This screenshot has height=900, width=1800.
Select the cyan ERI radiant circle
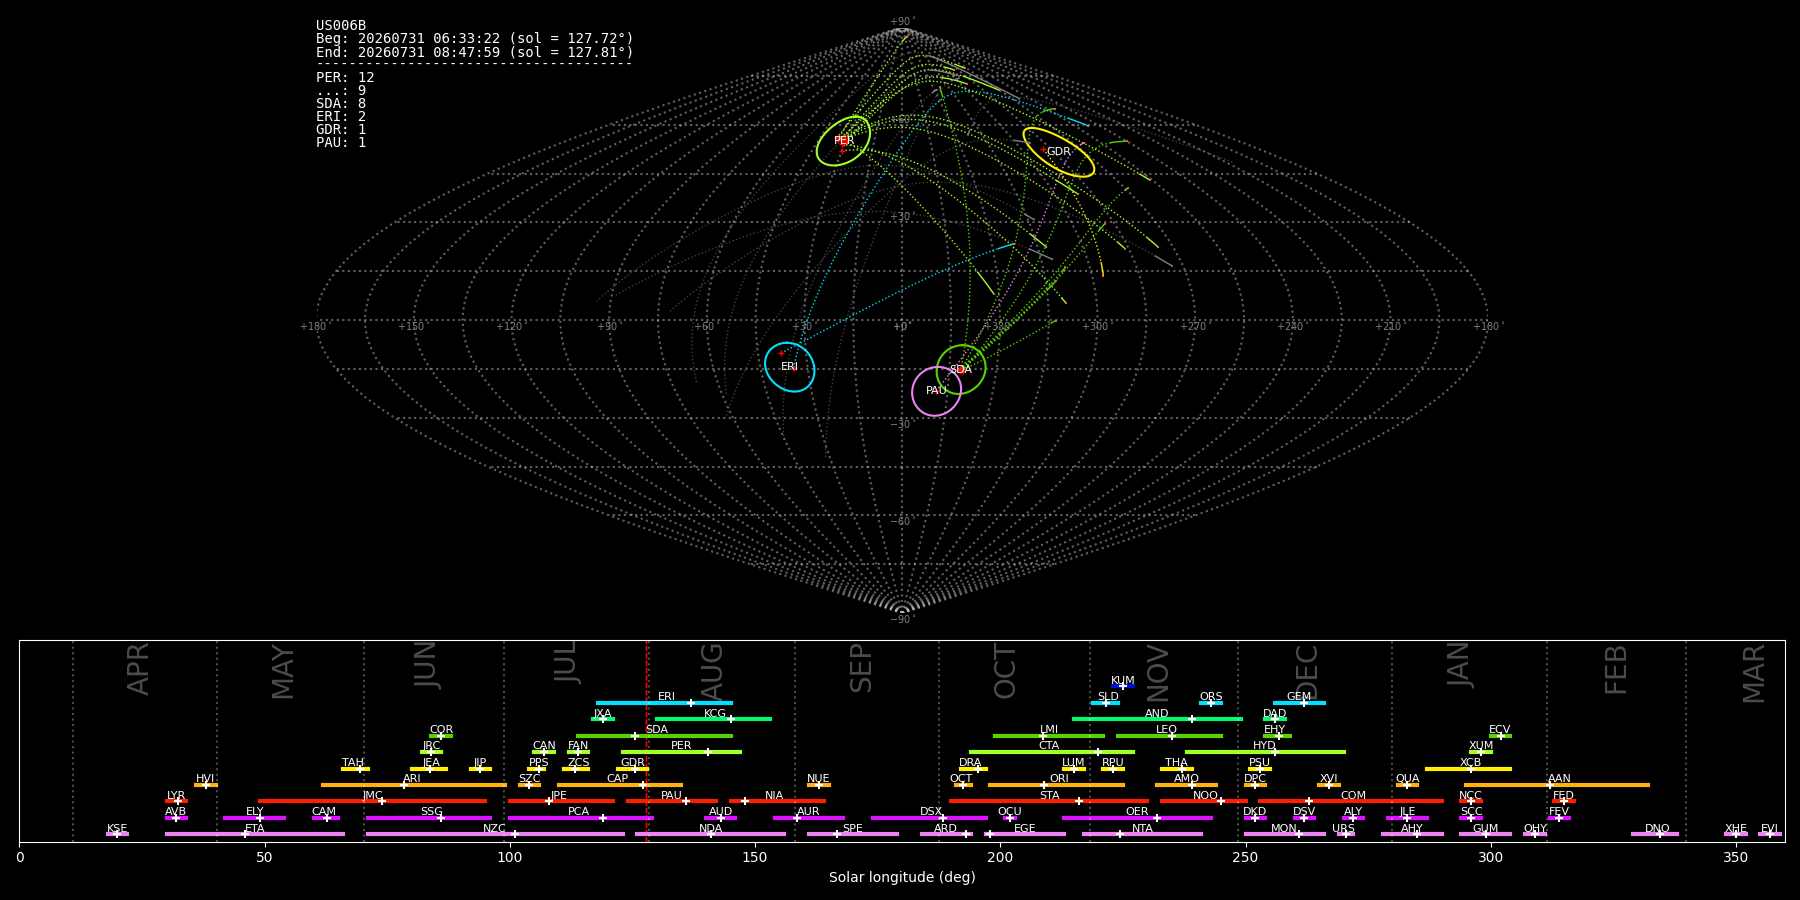pos(790,367)
